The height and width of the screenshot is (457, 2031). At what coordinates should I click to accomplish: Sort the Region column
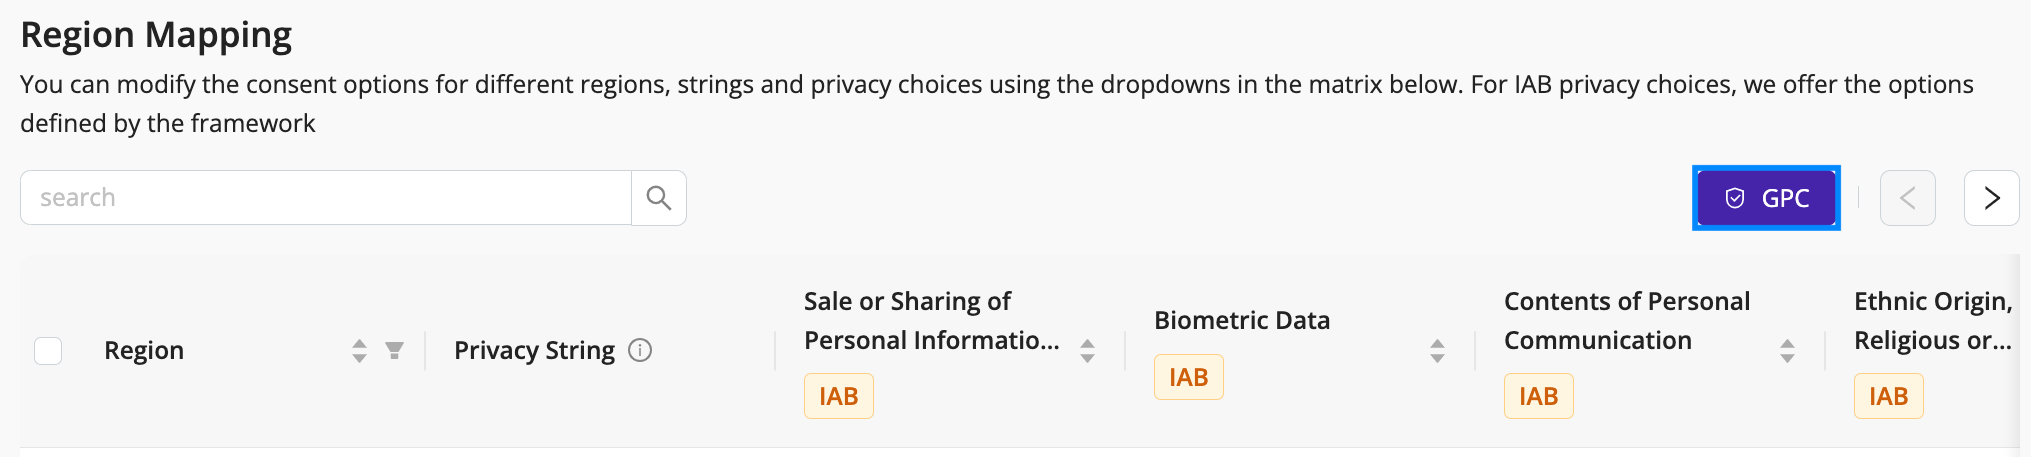click(359, 350)
